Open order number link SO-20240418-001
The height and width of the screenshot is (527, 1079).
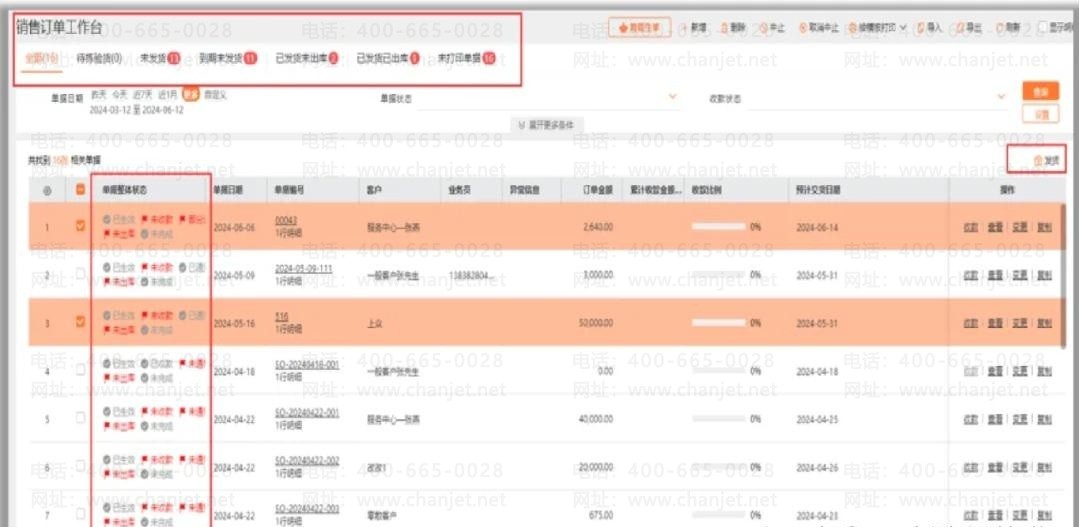point(307,365)
